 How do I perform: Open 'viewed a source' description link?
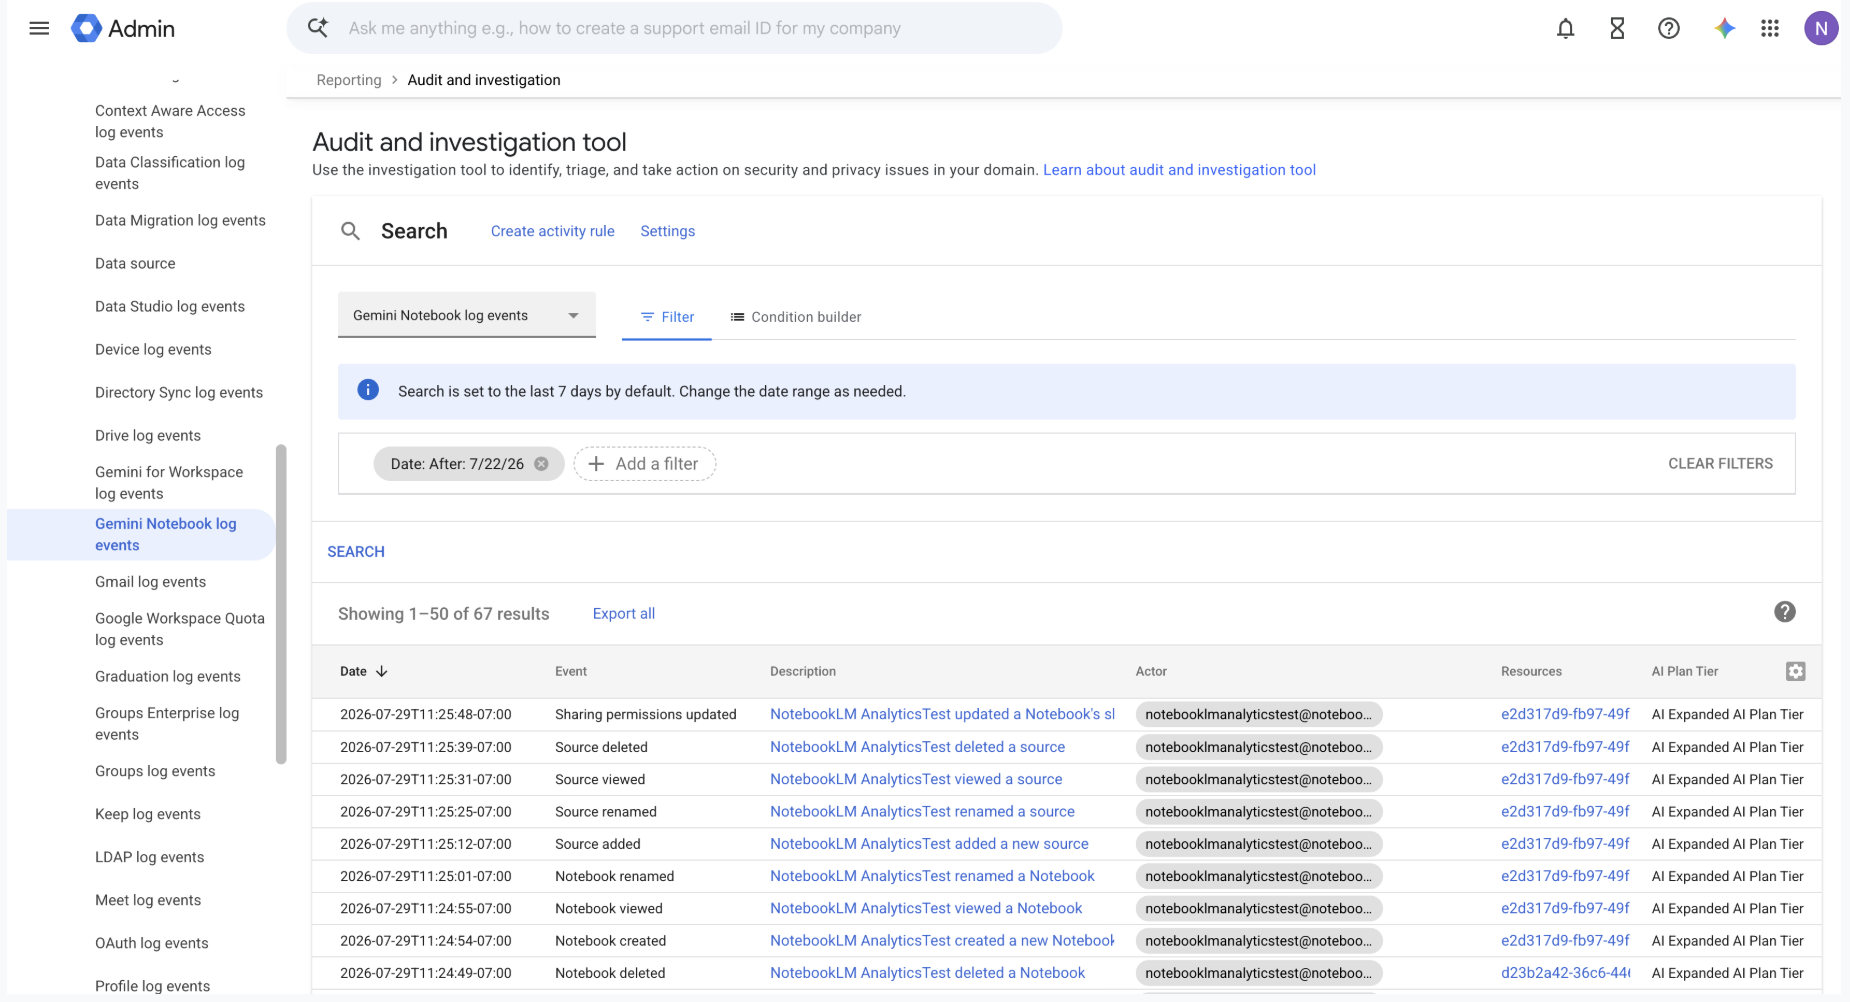(916, 780)
